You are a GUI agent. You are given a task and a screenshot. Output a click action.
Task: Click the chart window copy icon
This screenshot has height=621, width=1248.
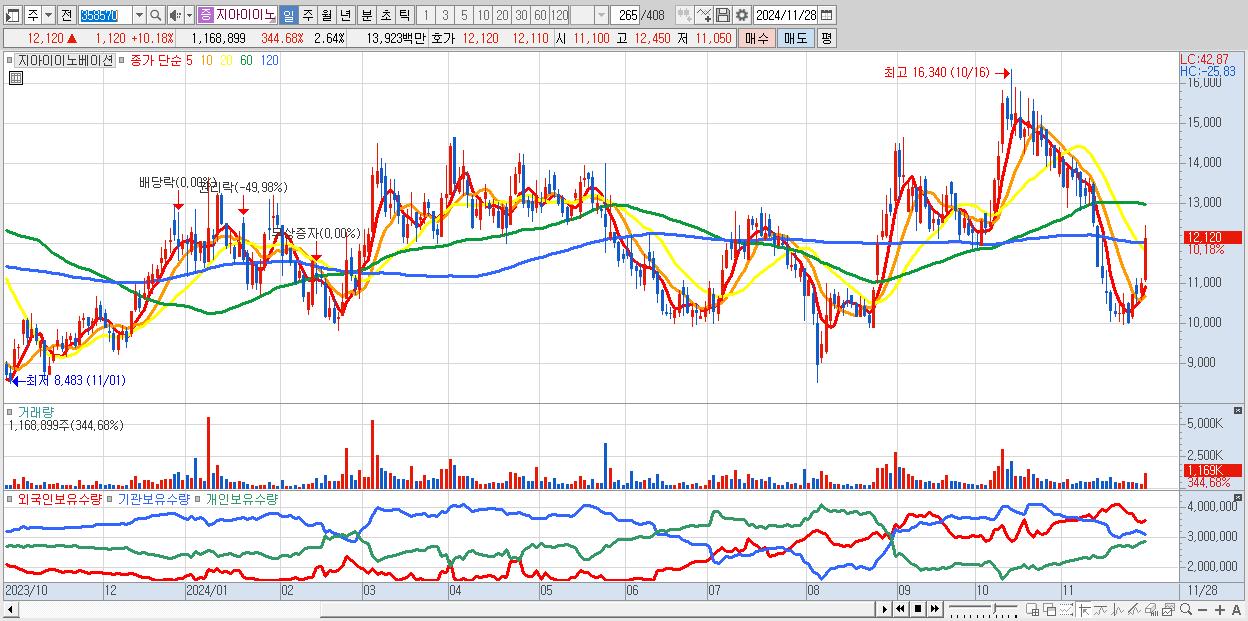(x=1168, y=609)
